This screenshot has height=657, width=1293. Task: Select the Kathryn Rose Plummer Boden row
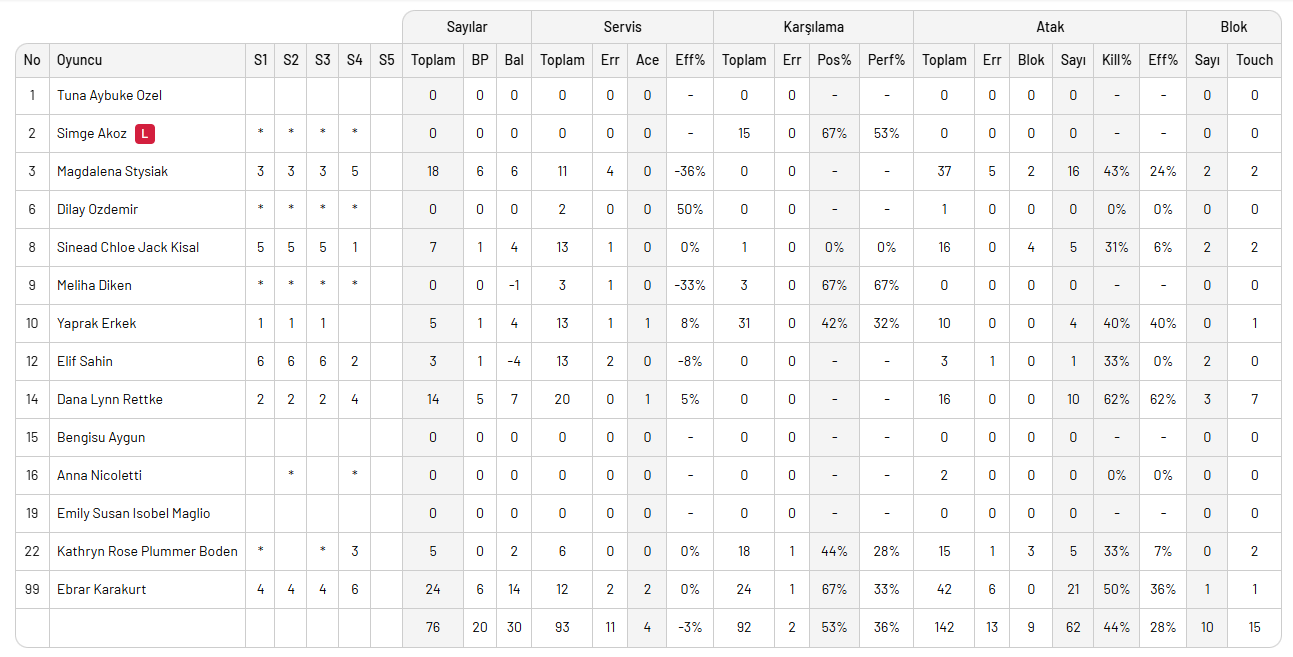(x=147, y=551)
